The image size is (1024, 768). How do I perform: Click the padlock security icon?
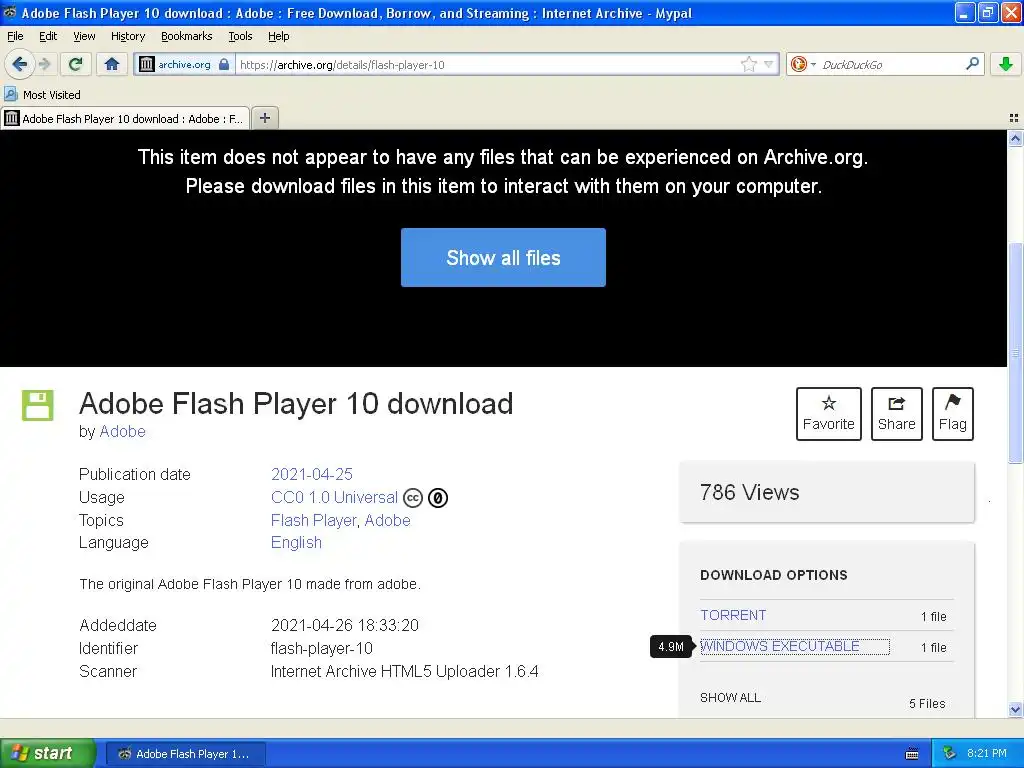point(224,64)
